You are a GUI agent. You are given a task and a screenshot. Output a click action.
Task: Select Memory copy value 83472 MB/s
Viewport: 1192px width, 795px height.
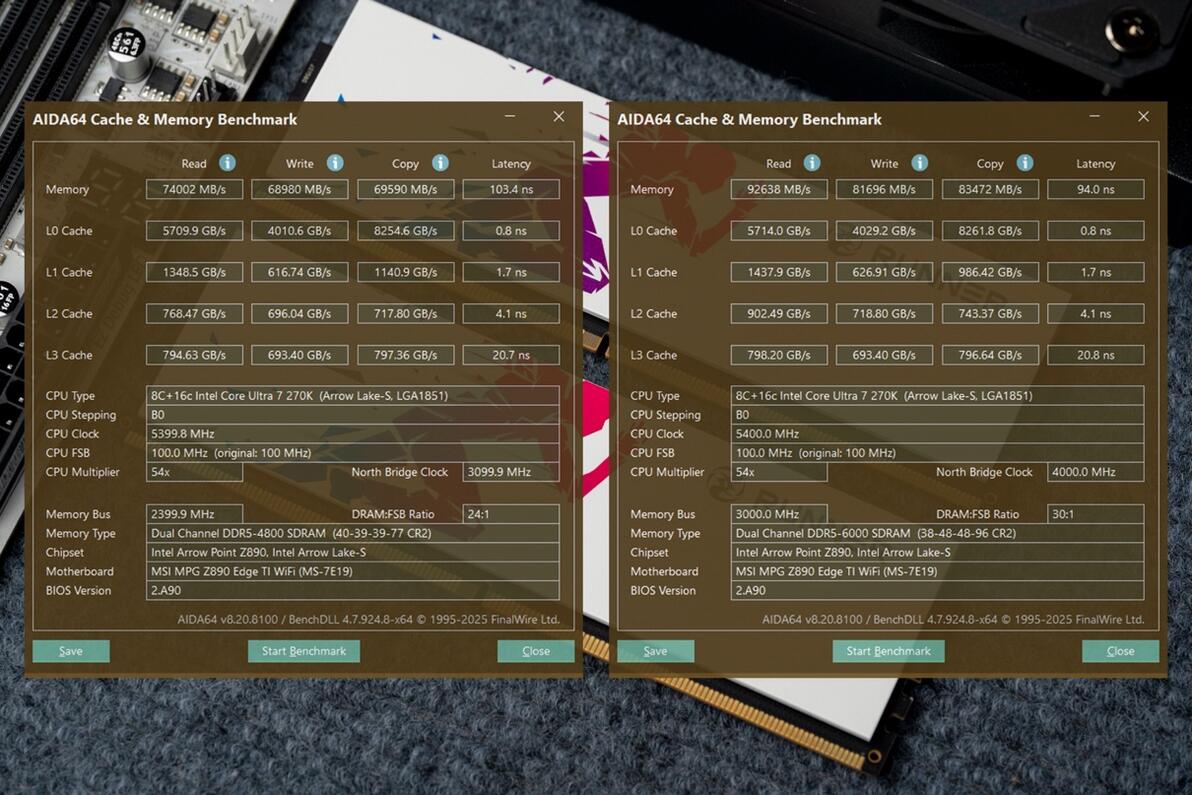(990, 189)
